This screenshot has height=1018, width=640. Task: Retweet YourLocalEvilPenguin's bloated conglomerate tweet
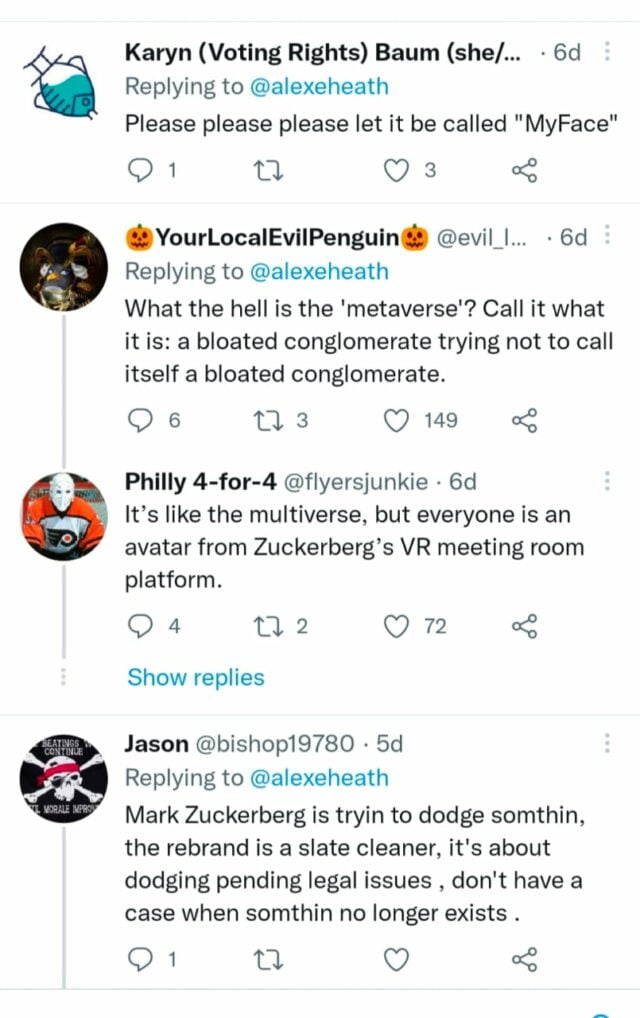point(270,421)
